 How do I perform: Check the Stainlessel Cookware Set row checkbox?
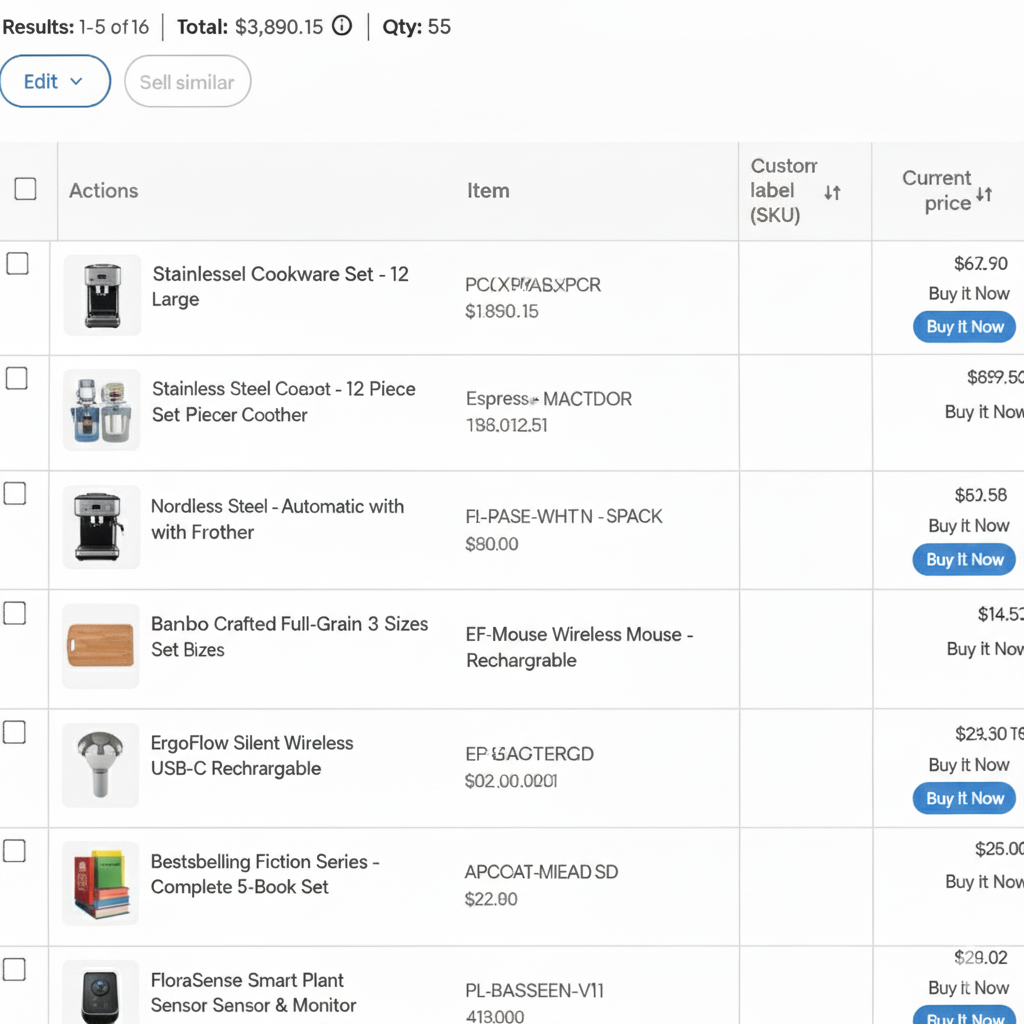(18, 263)
